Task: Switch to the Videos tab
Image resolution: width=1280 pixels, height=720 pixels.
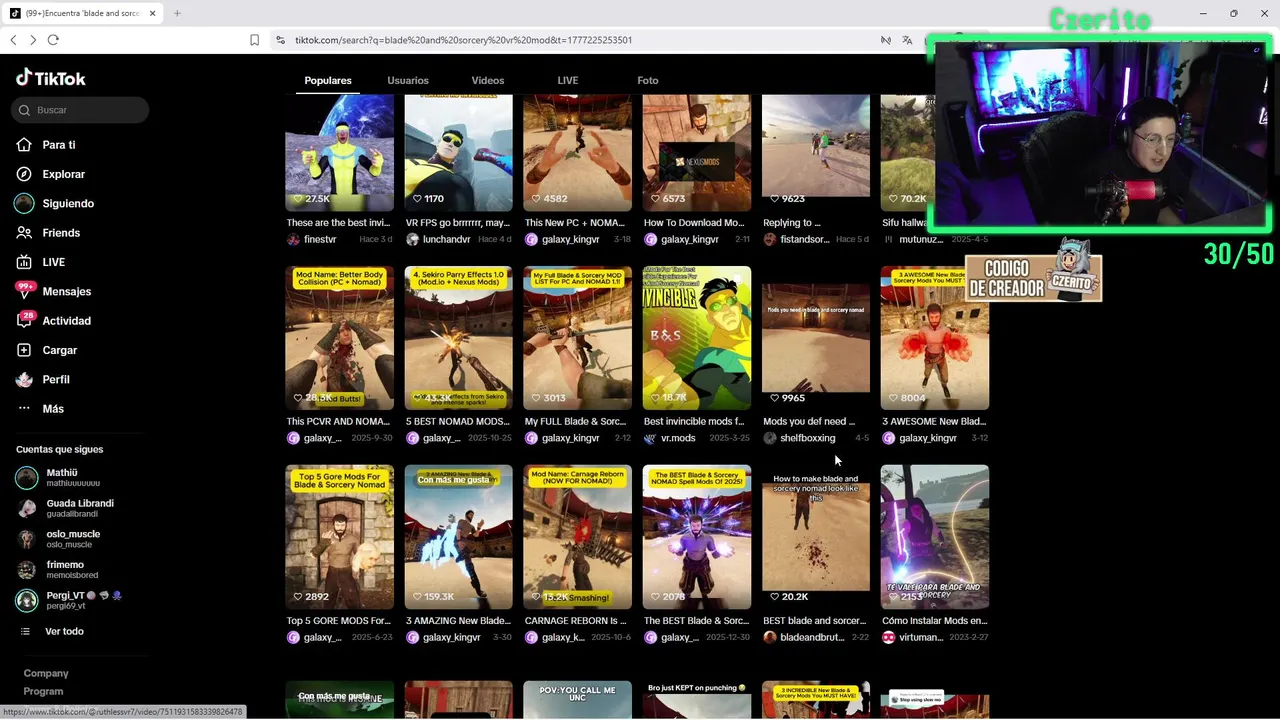Action: [x=488, y=80]
